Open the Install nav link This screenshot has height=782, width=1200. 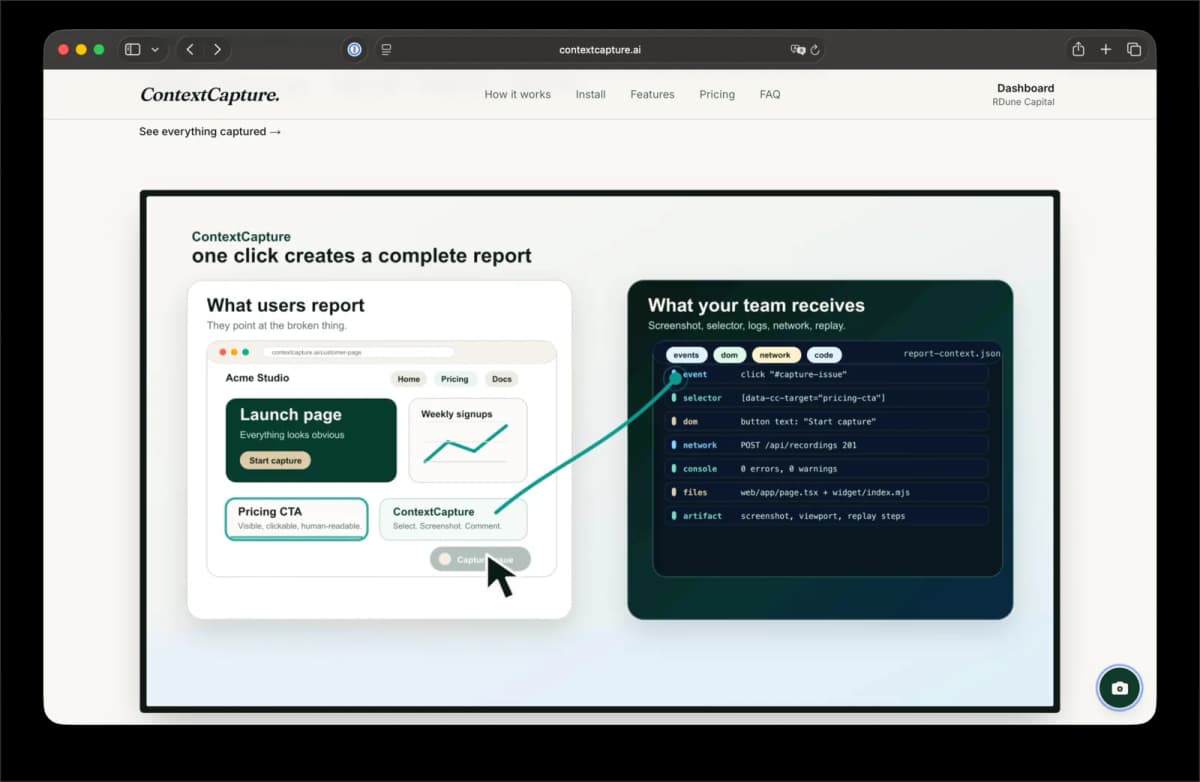(590, 94)
